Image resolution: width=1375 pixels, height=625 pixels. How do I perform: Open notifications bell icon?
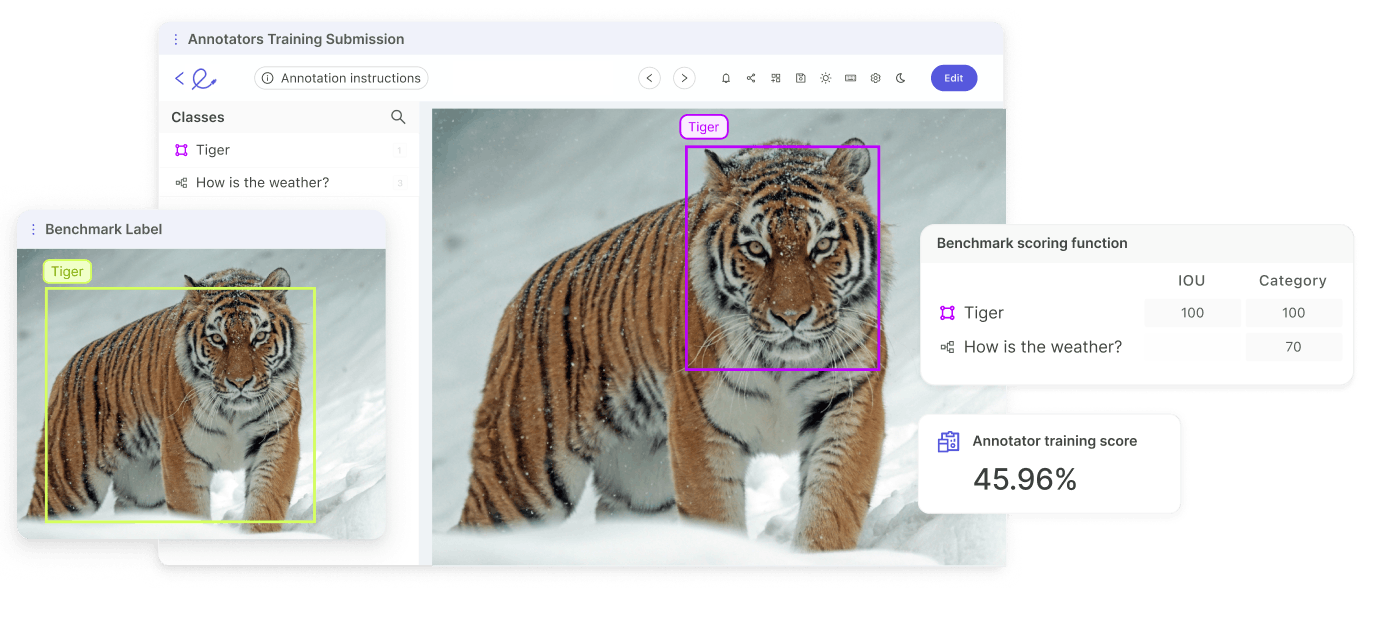[726, 78]
